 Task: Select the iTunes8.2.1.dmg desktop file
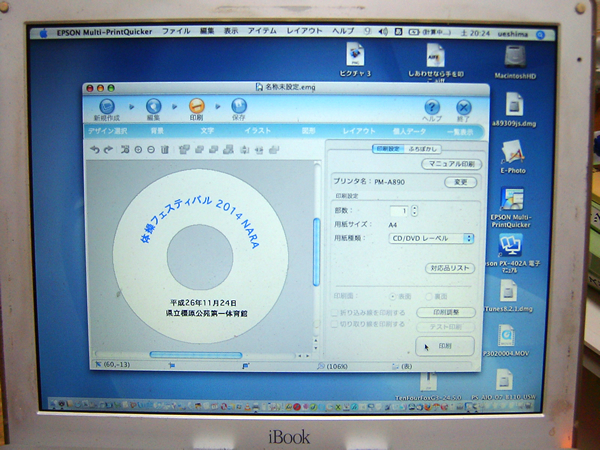point(509,291)
